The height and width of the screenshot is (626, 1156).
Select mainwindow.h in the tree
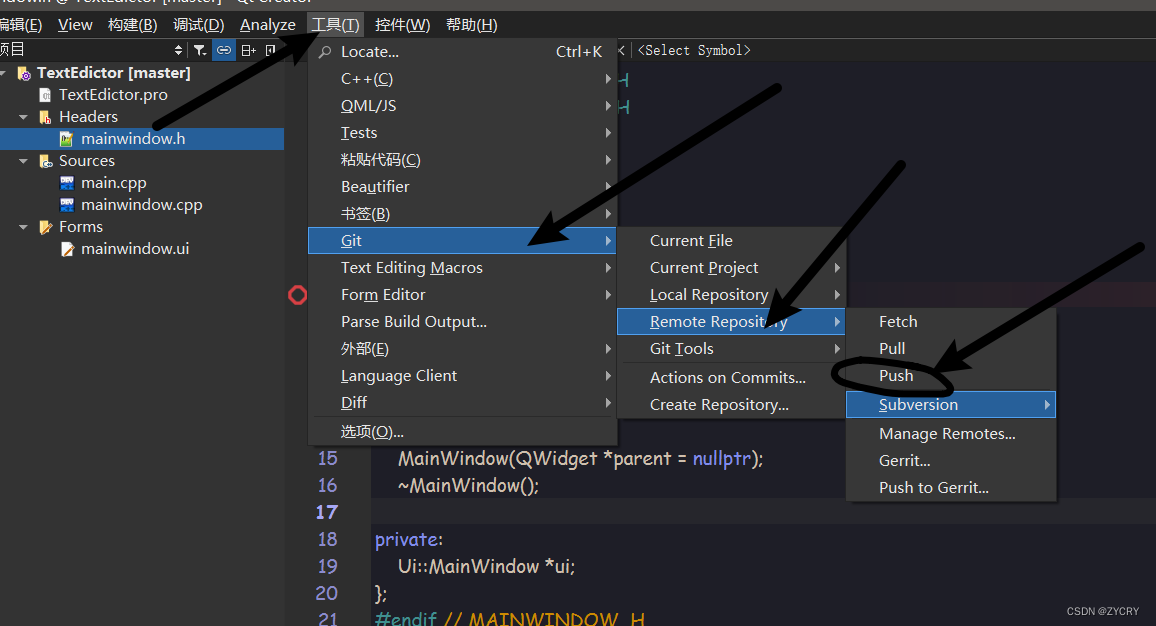tap(133, 139)
